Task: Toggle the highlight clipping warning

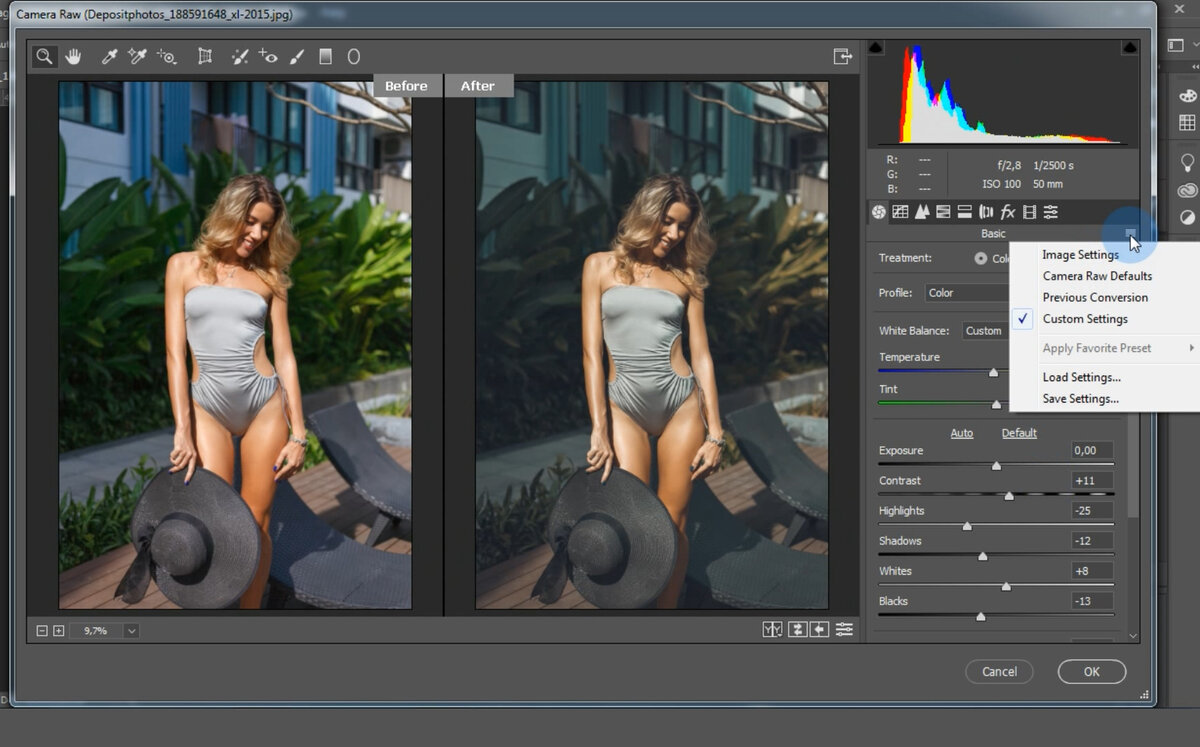Action: pos(1129,47)
